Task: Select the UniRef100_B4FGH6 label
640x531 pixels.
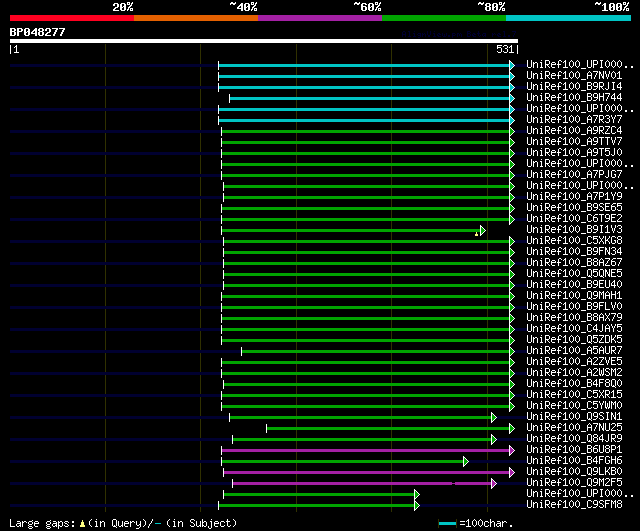Action: click(574, 461)
